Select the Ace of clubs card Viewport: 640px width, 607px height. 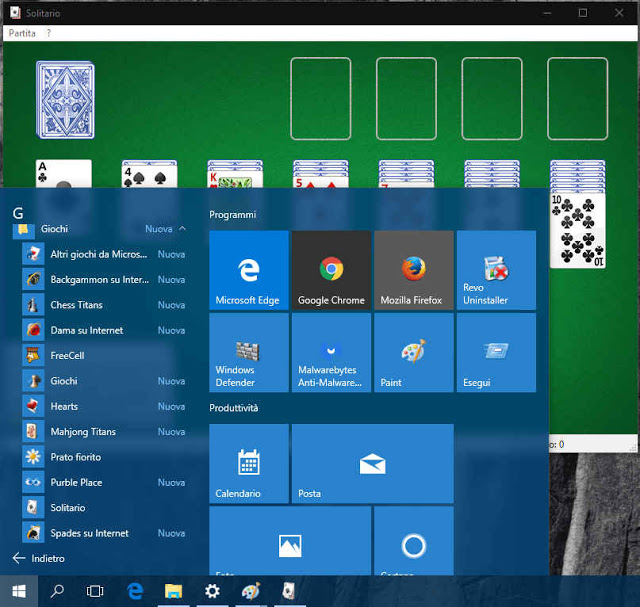coord(63,173)
